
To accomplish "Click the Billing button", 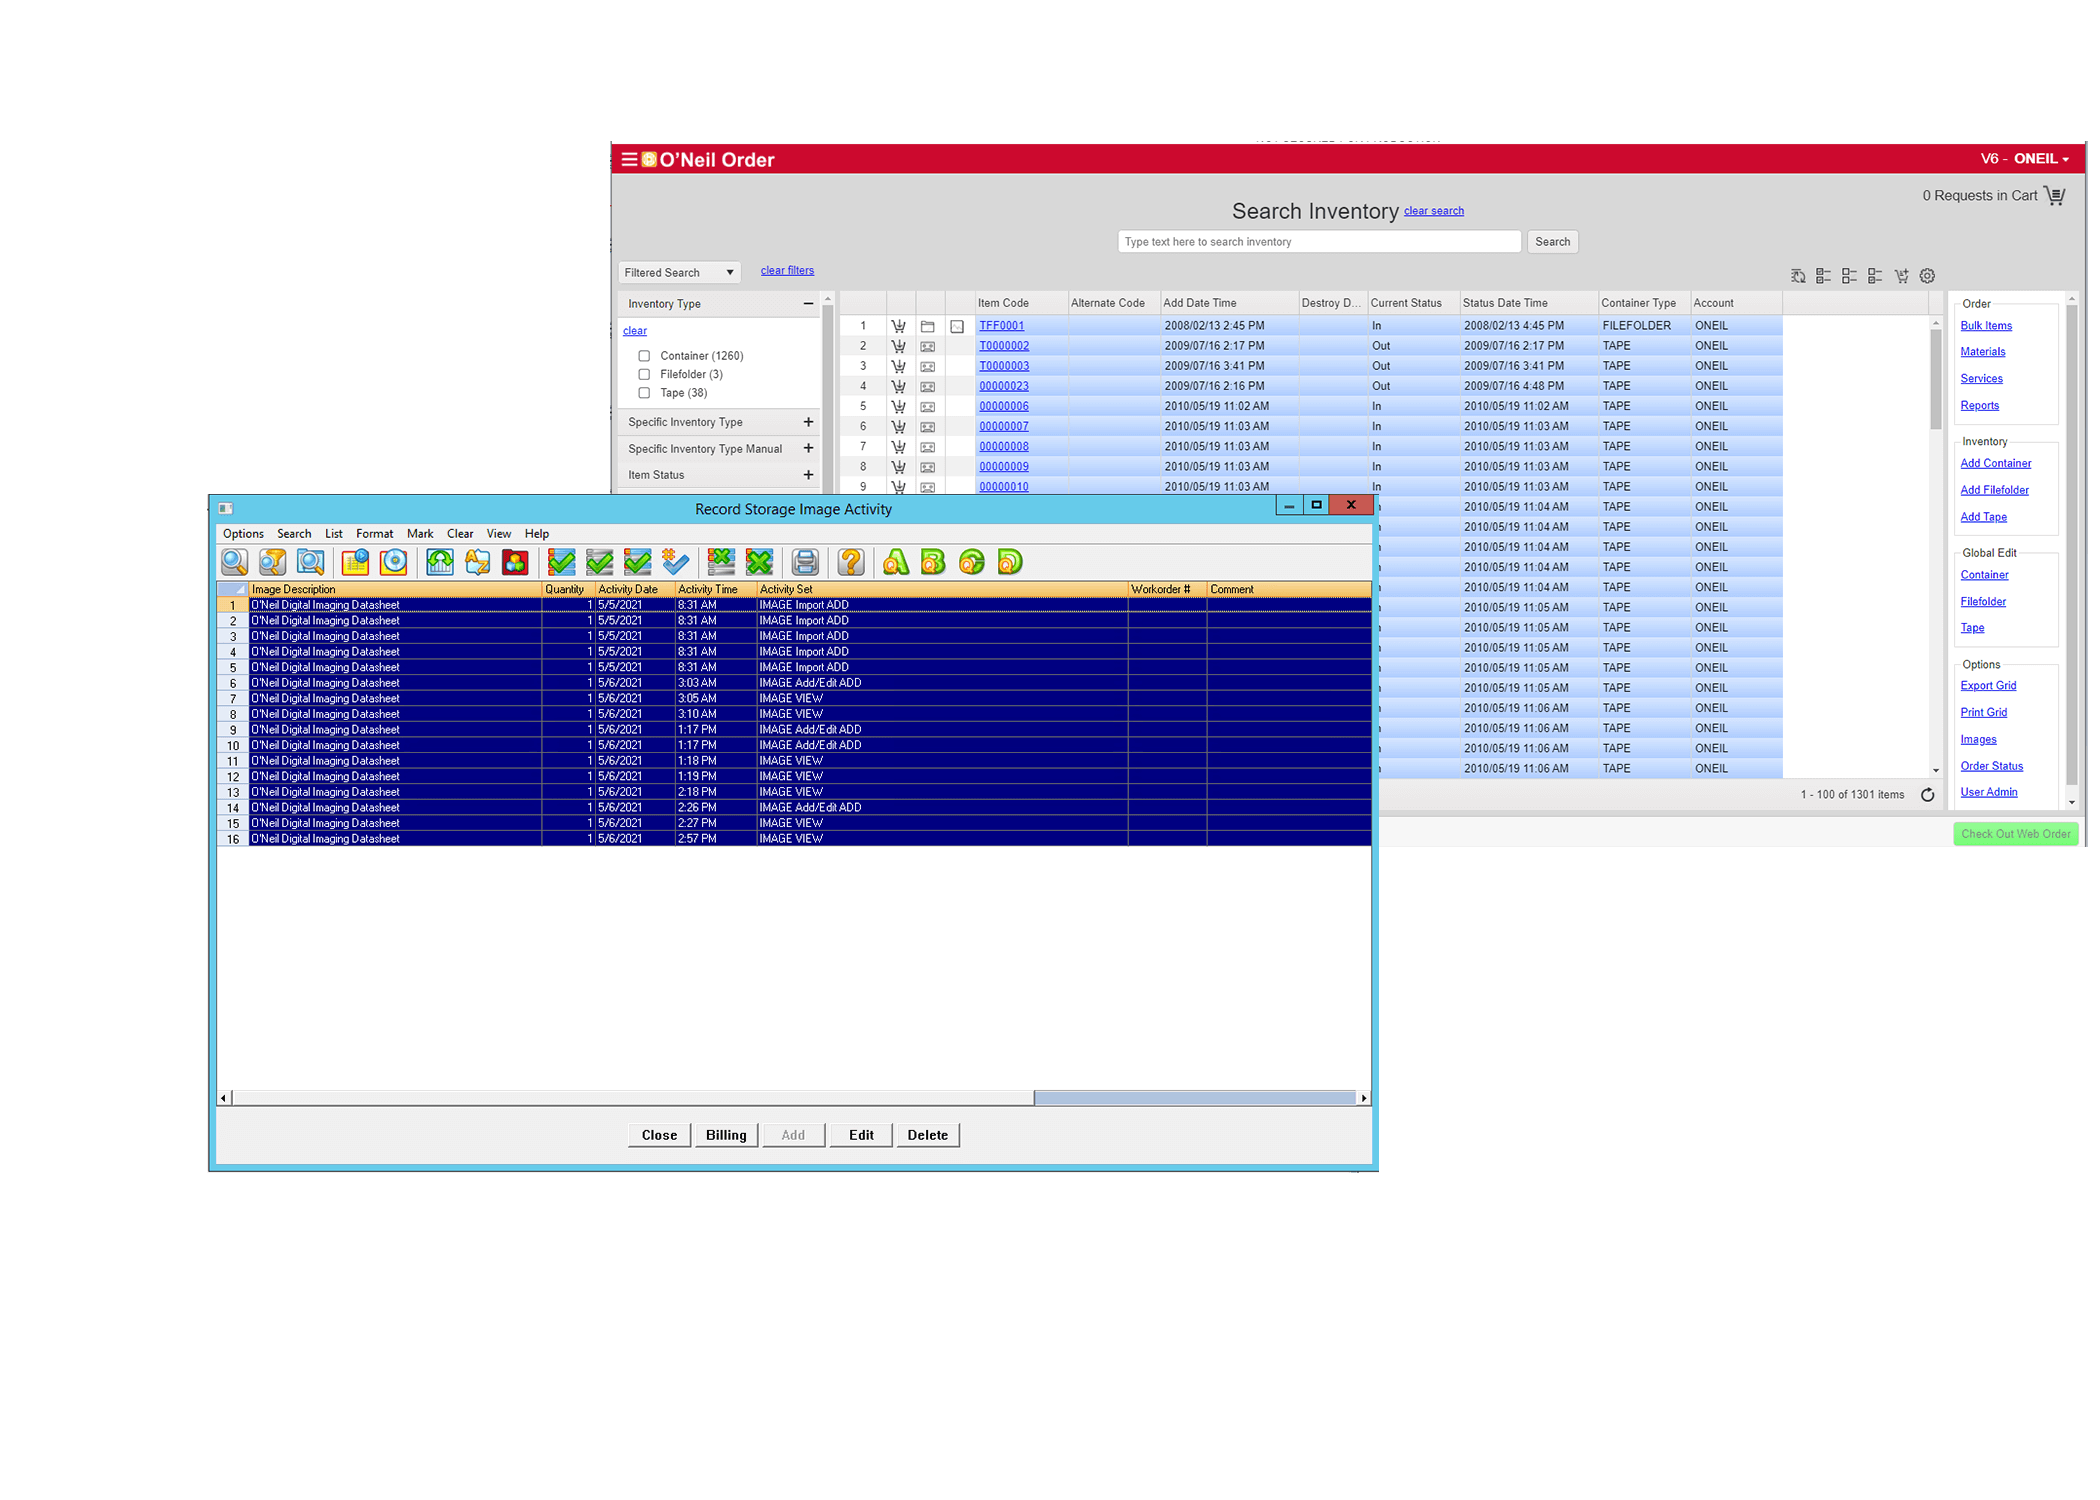I will (726, 1135).
